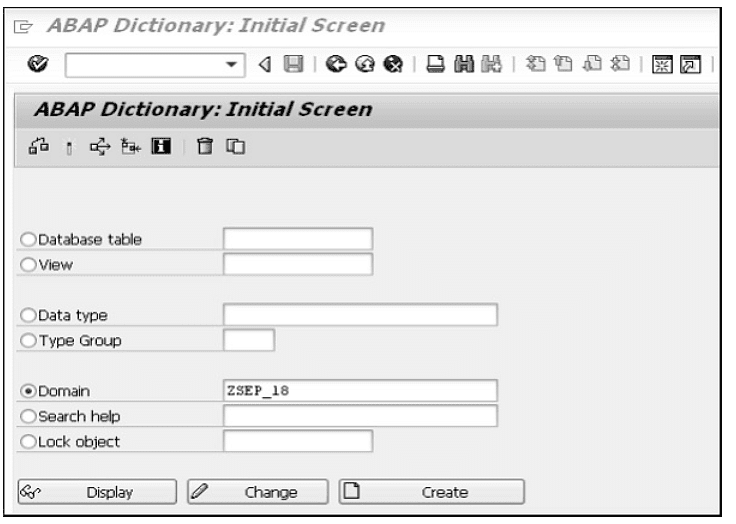Image resolution: width=736 pixels, height=524 pixels.
Task: Click the Display Object List icon
Action: (x=130, y=146)
